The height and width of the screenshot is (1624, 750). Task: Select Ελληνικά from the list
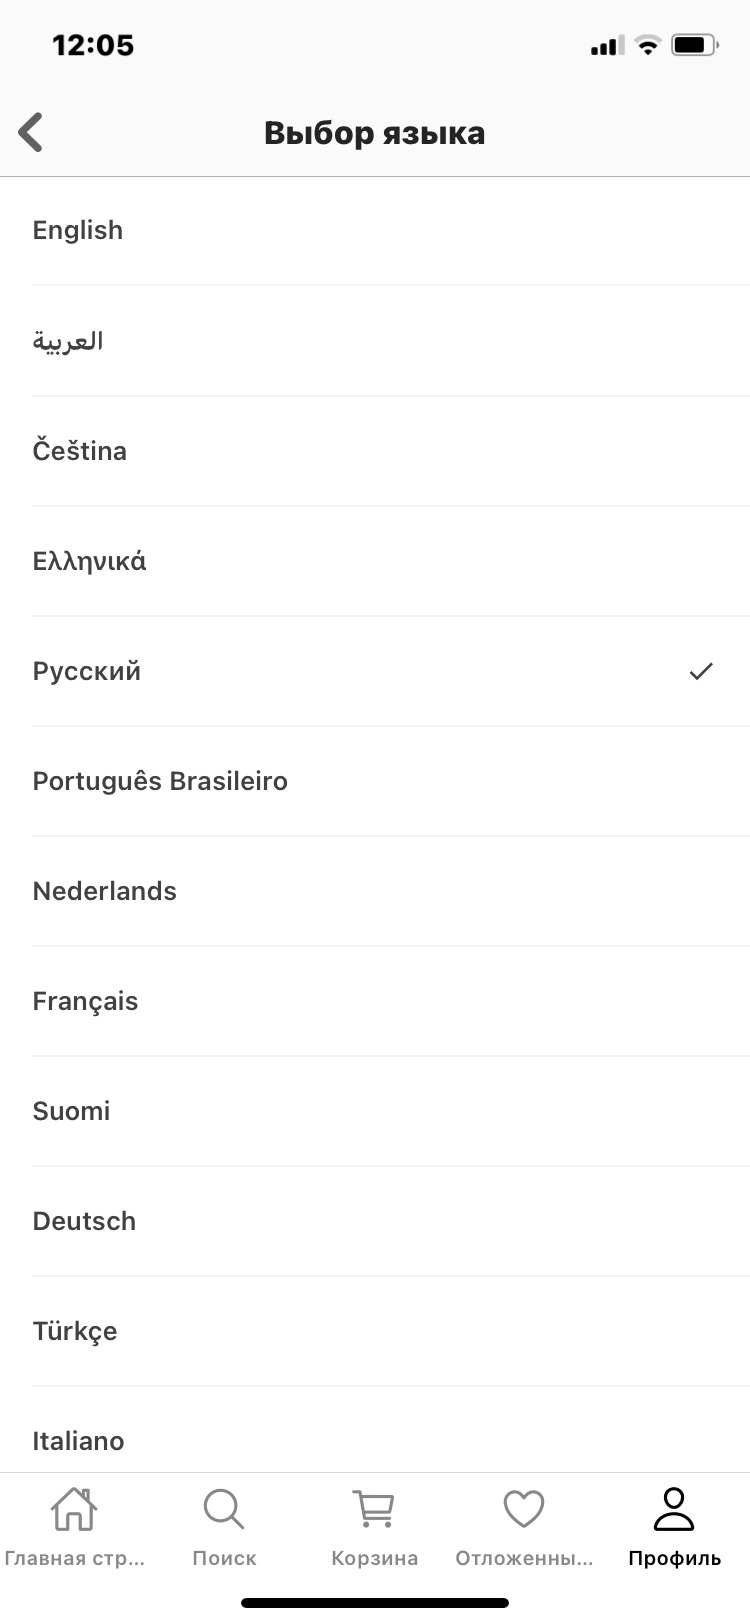[x=90, y=561]
